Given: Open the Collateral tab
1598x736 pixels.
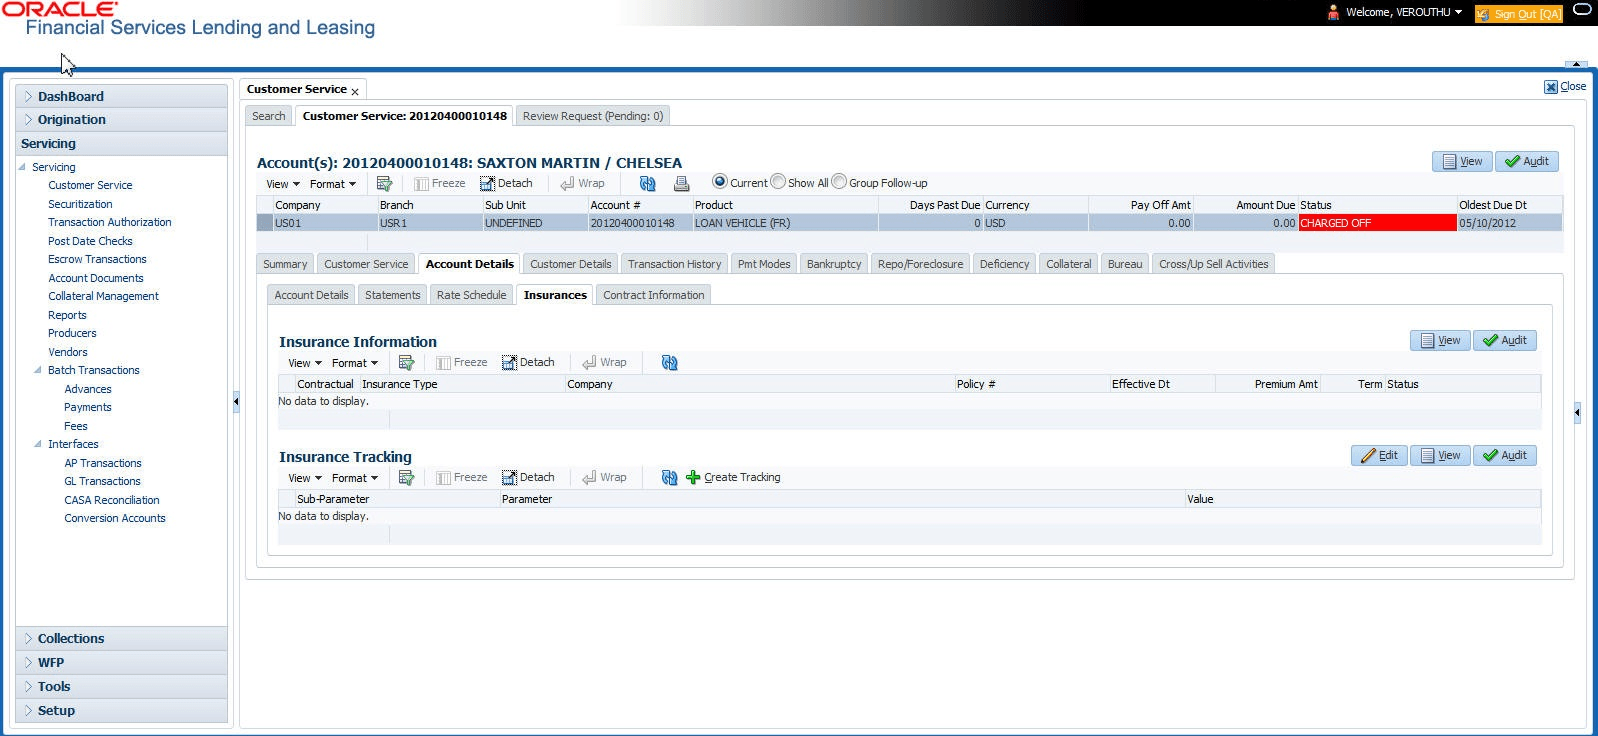Looking at the screenshot, I should (1069, 264).
